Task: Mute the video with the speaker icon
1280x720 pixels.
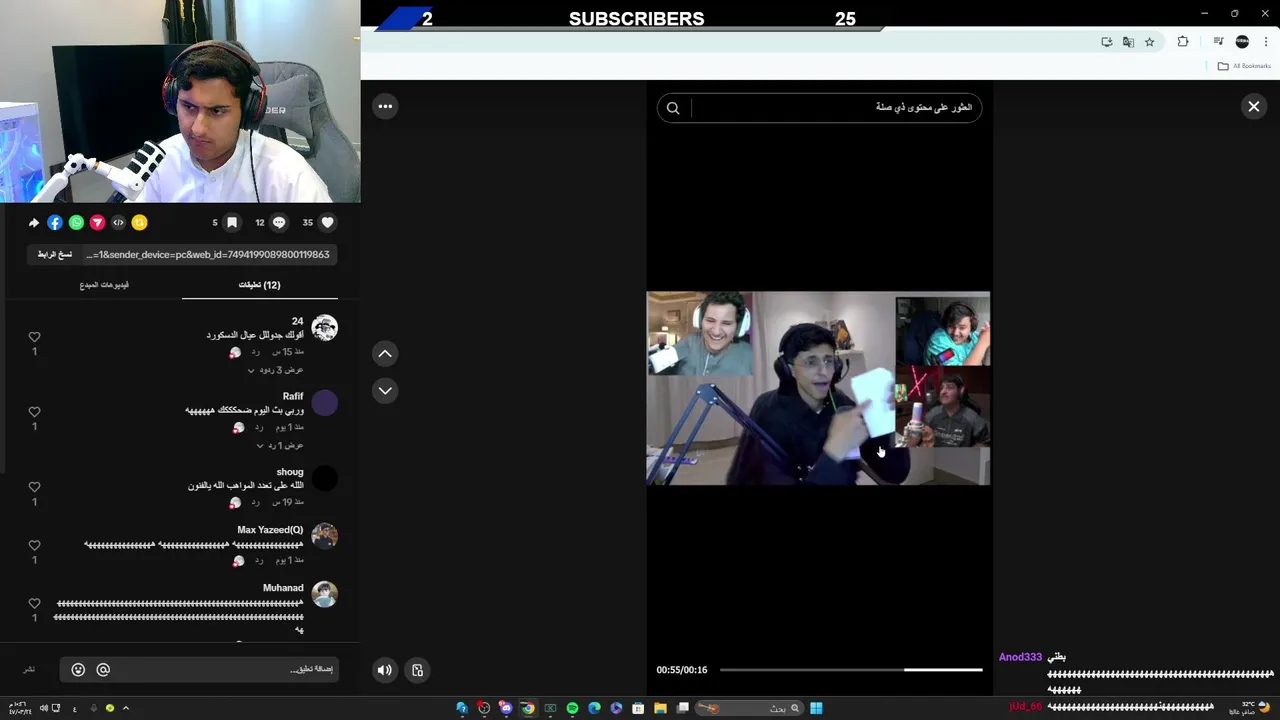Action: pyautogui.click(x=385, y=670)
